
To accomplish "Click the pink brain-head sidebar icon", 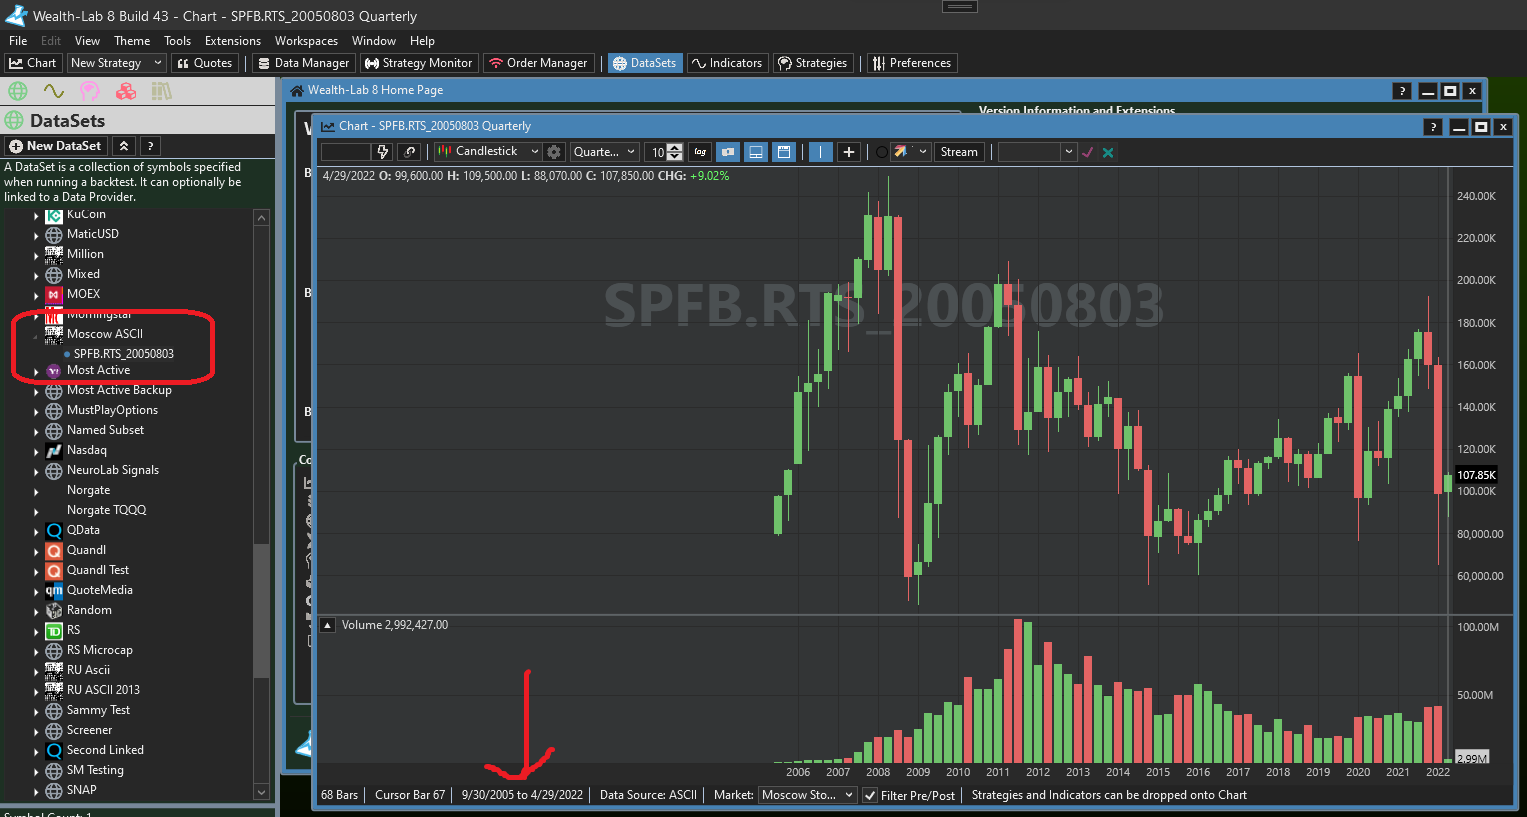I will (x=90, y=91).
